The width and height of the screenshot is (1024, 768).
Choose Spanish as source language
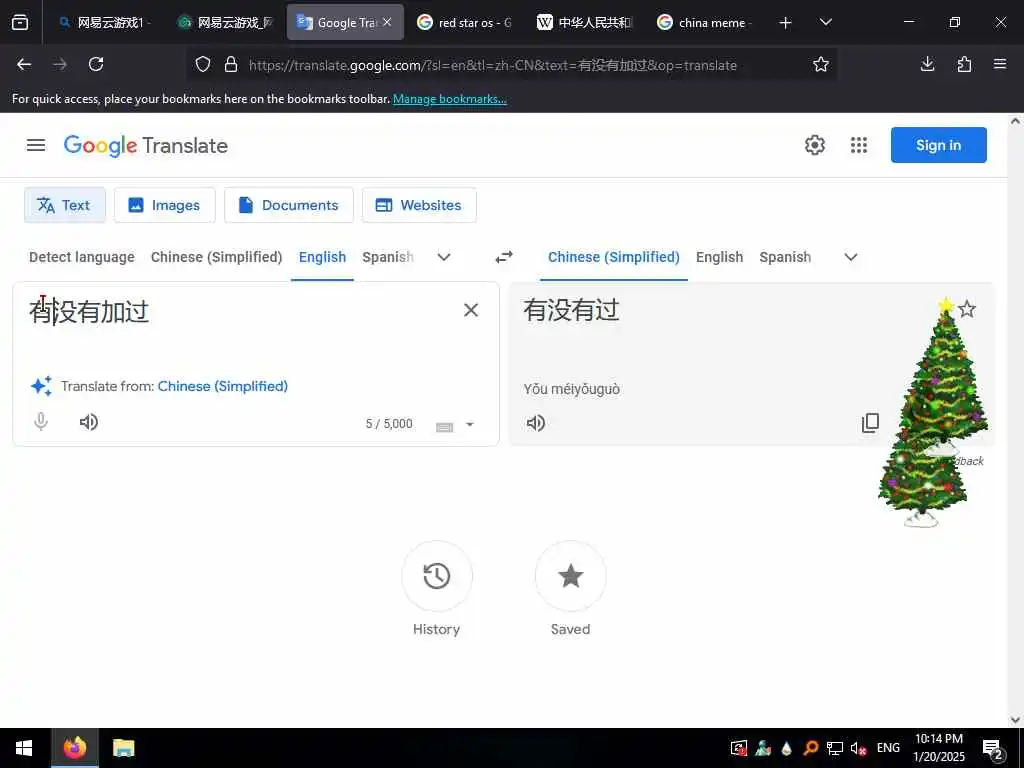388,257
